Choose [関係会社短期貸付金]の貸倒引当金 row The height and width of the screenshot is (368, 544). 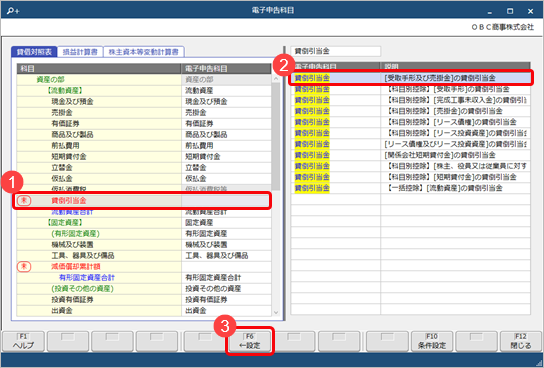[410, 155]
